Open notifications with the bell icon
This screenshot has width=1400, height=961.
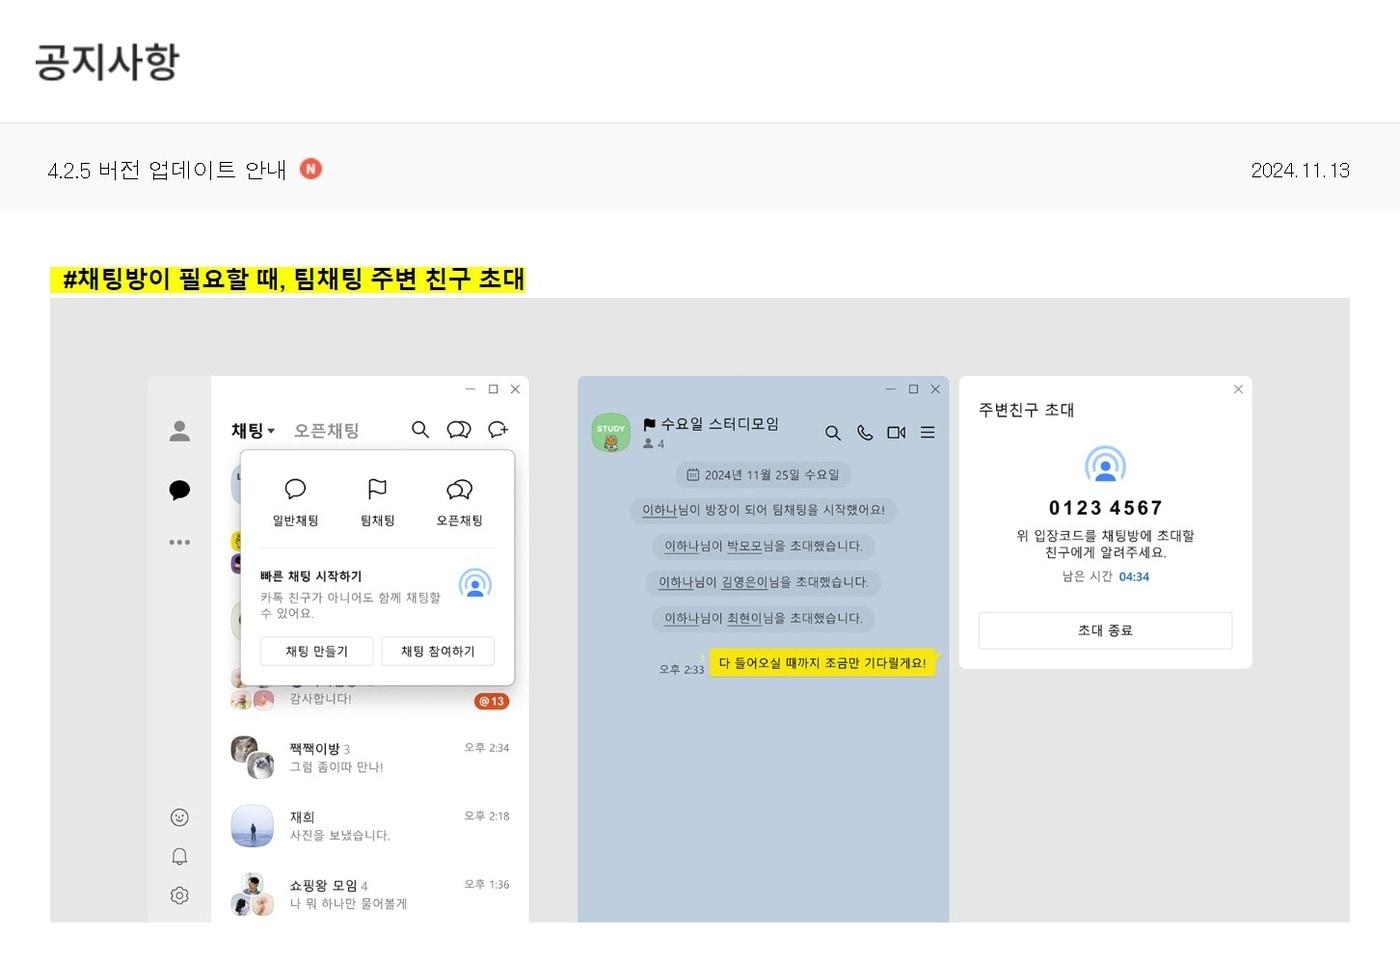[180, 856]
